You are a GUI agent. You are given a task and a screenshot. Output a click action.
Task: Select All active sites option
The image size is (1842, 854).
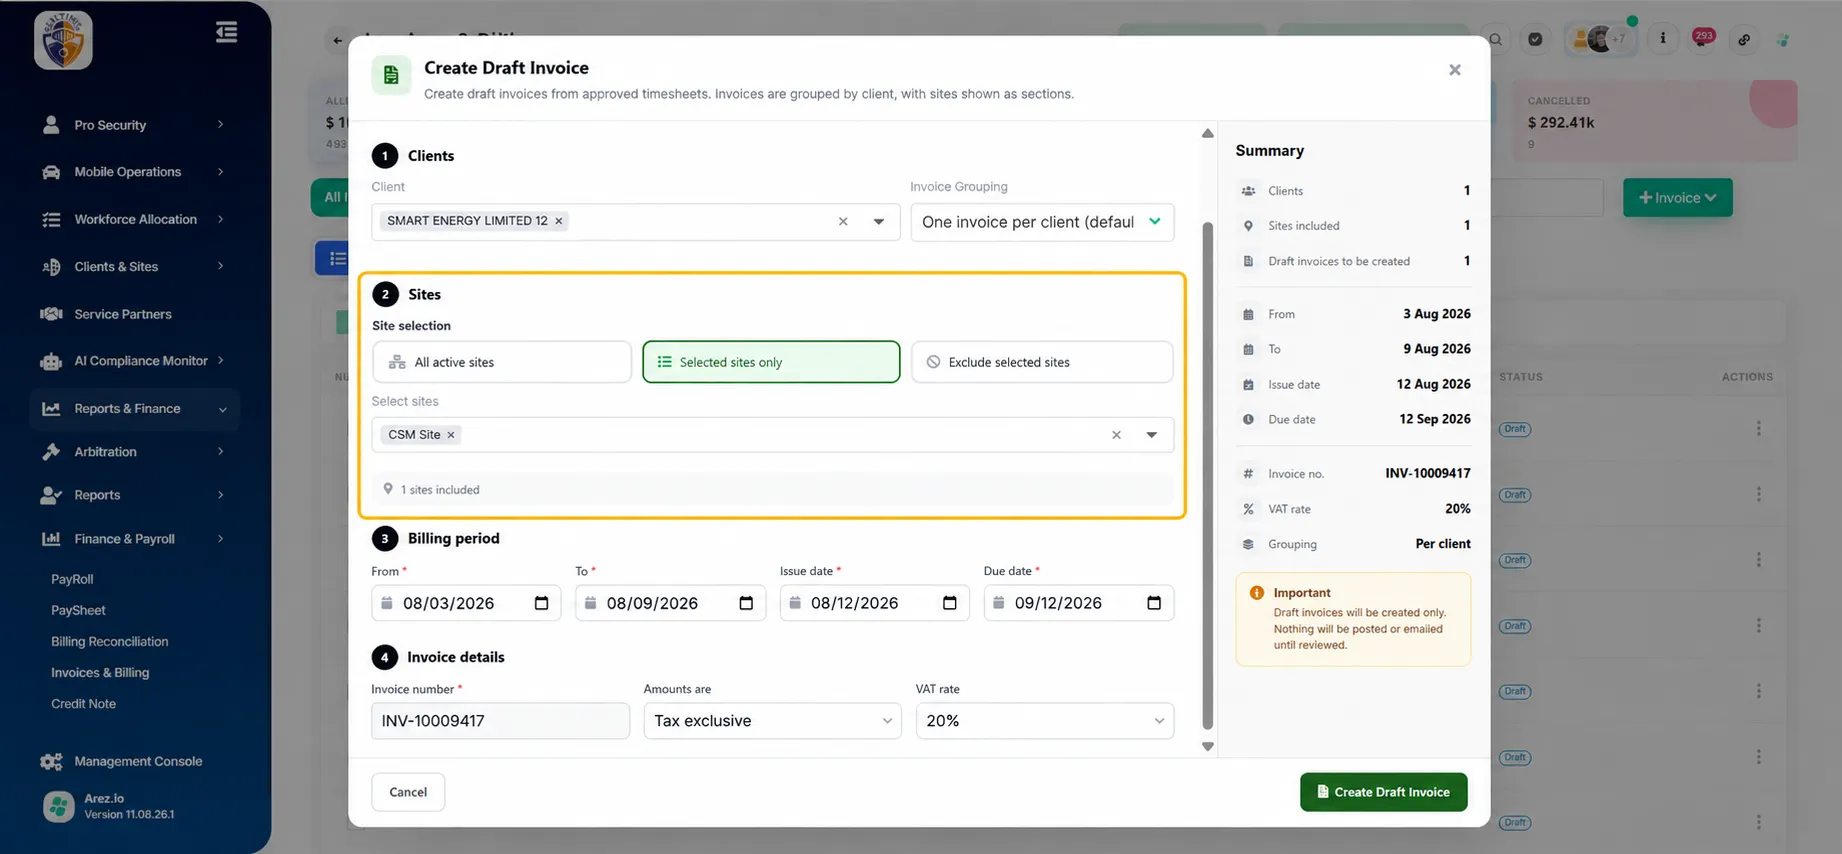tap(502, 362)
